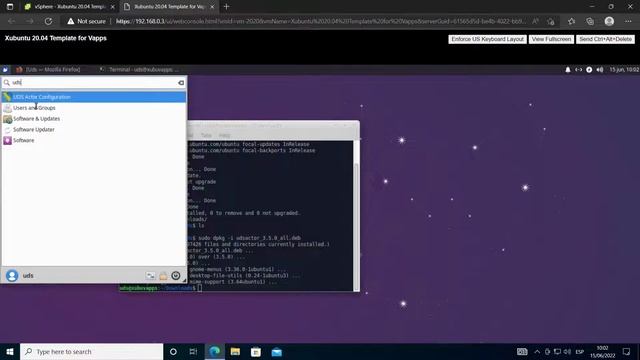Open a new browser tab

click(227, 7)
